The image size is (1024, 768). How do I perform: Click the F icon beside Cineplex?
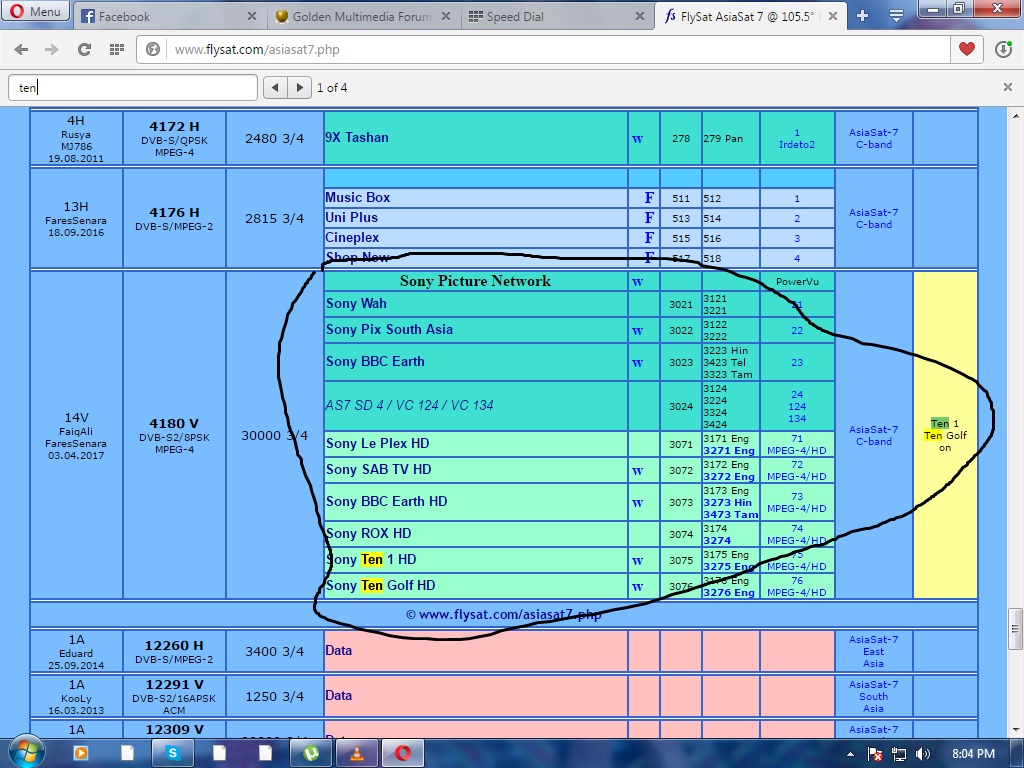coord(649,238)
